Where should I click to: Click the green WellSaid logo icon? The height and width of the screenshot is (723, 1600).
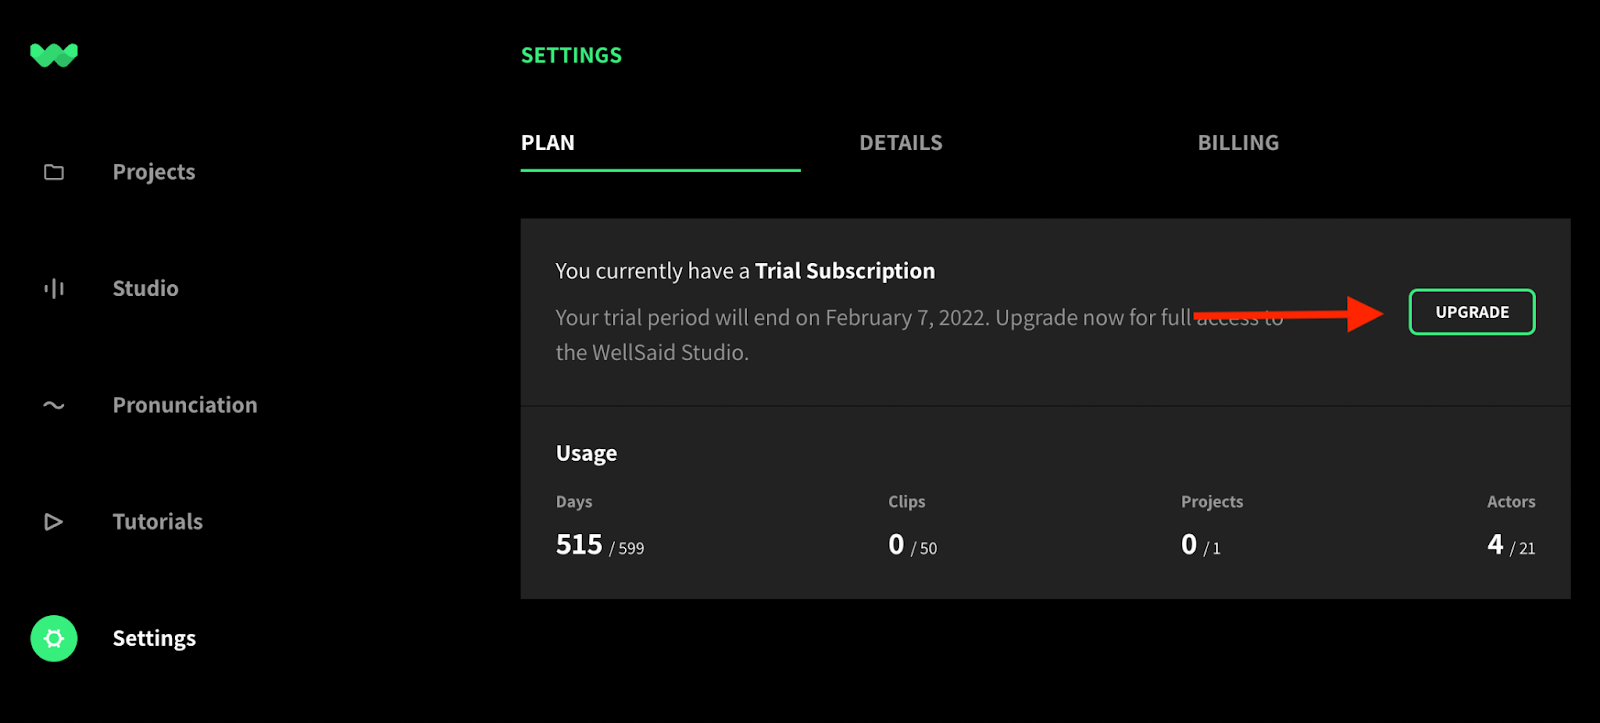tap(54, 55)
